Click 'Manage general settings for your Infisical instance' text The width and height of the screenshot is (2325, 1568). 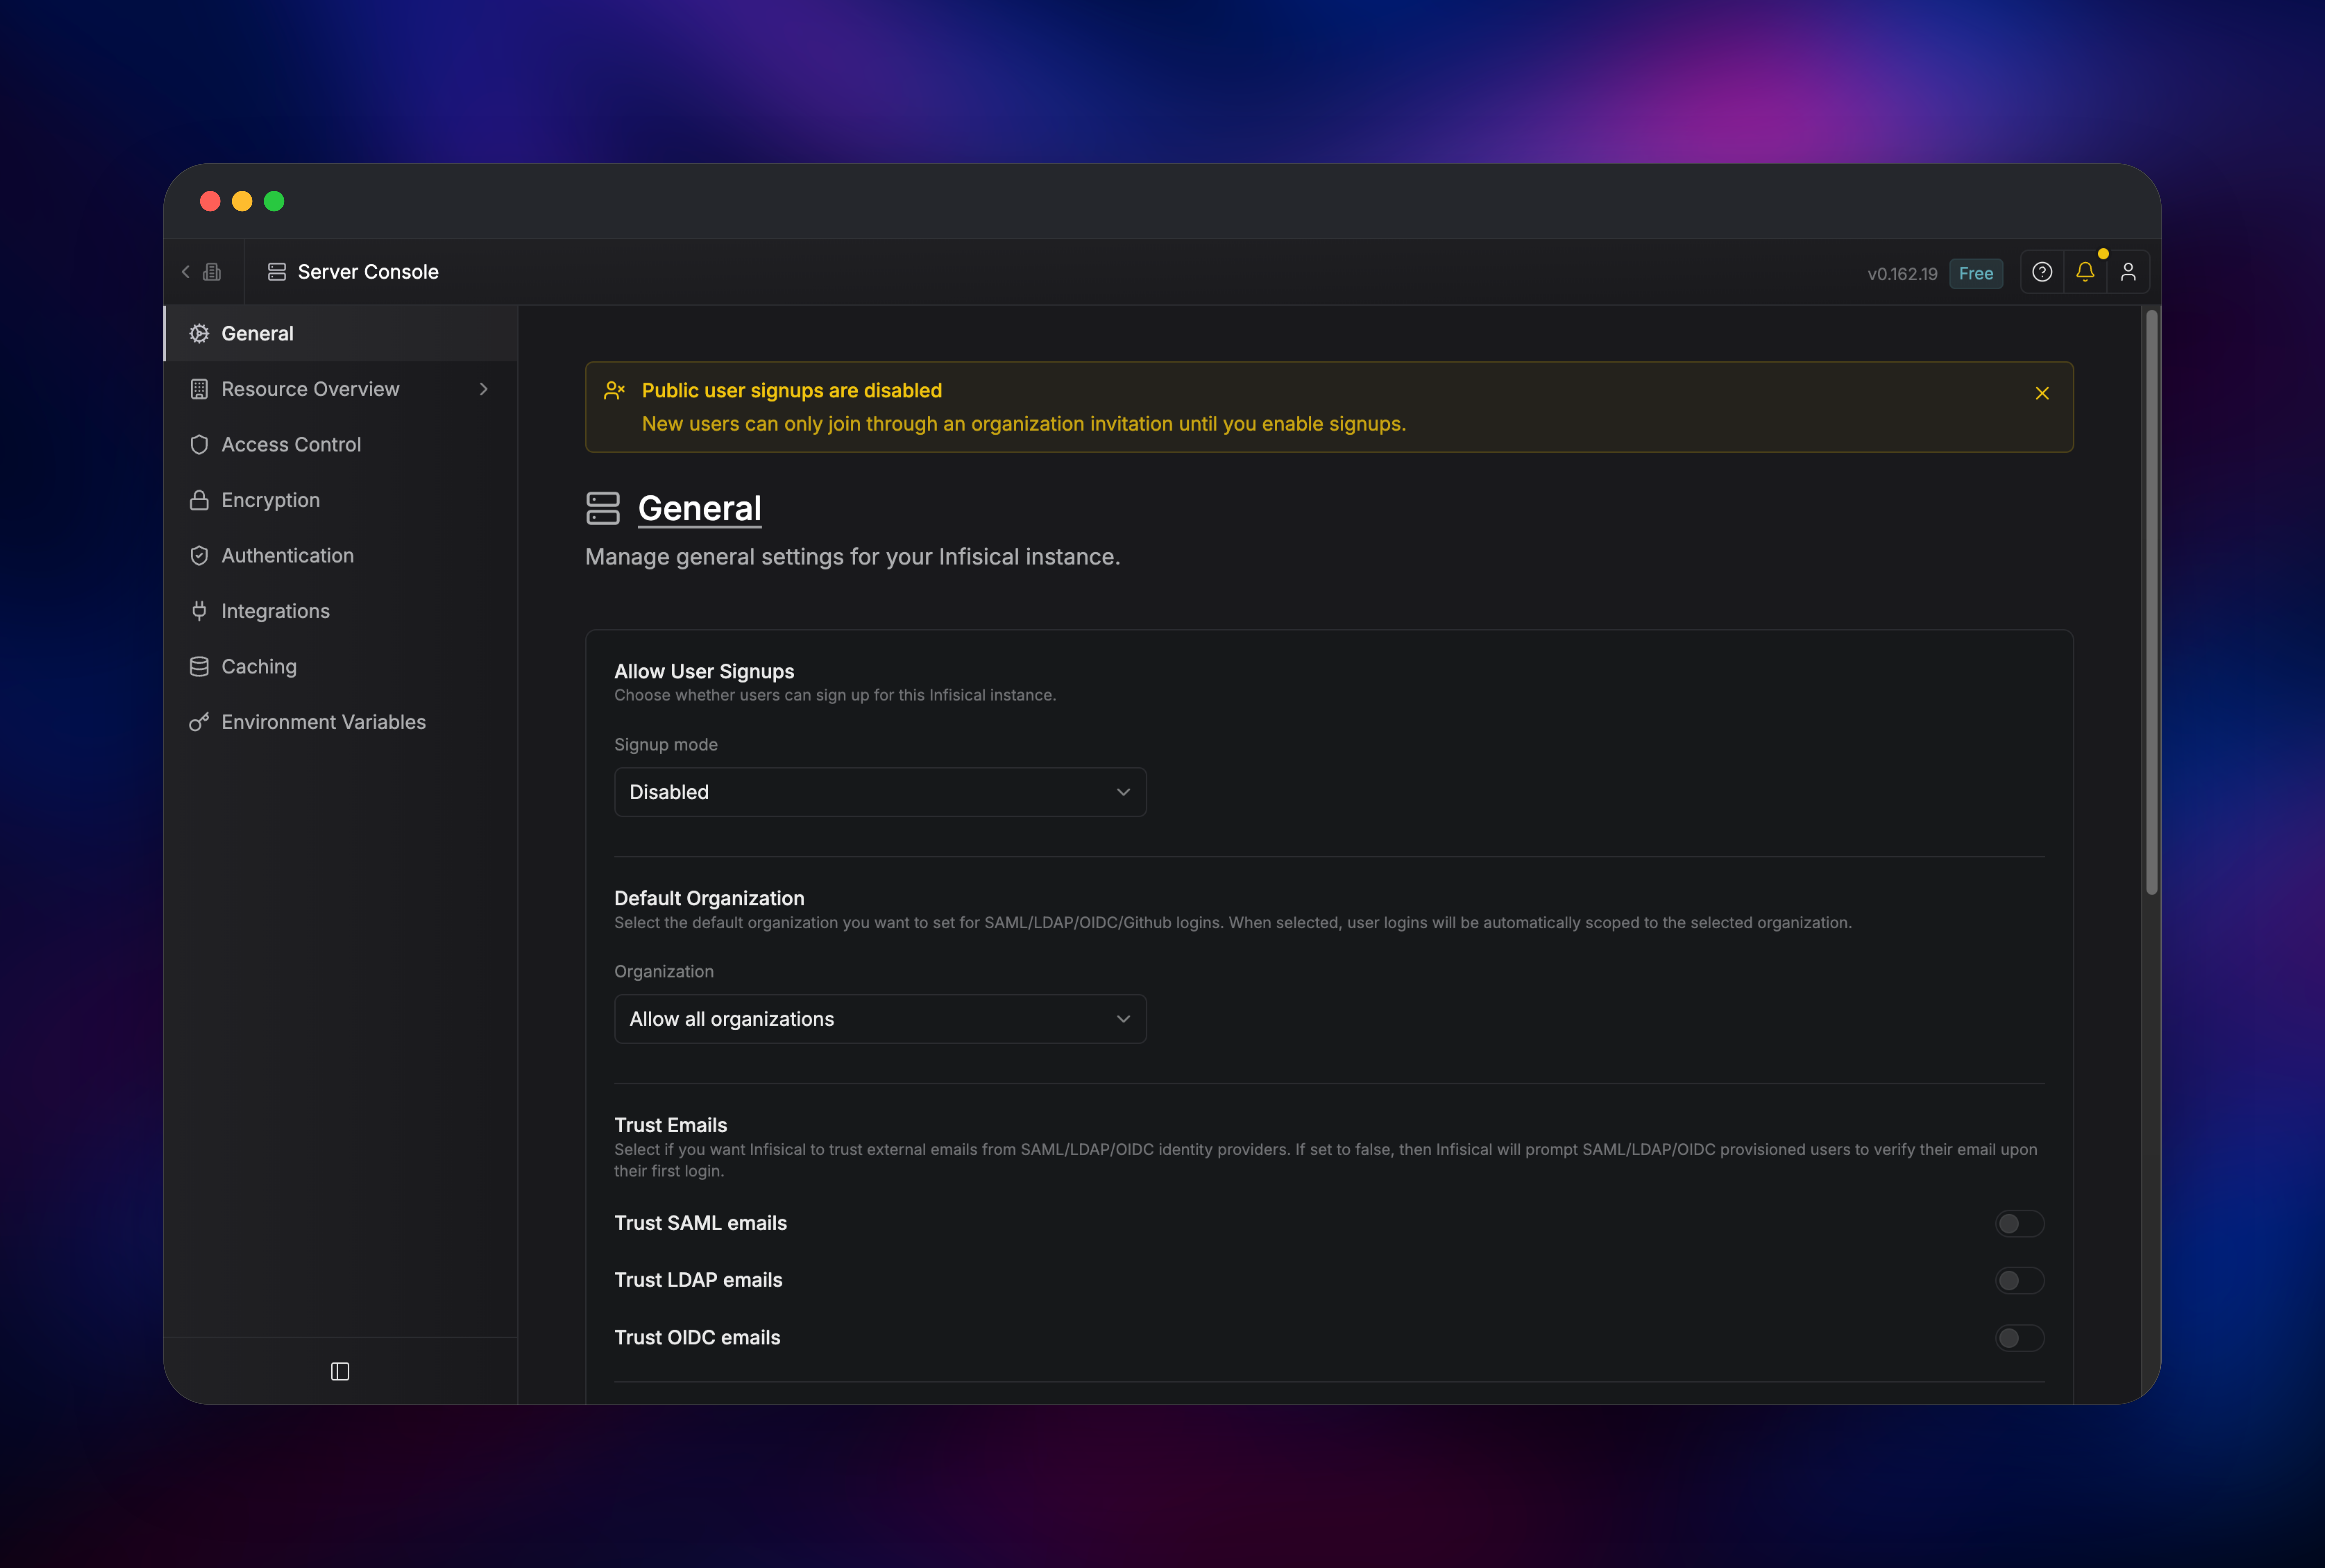[852, 557]
